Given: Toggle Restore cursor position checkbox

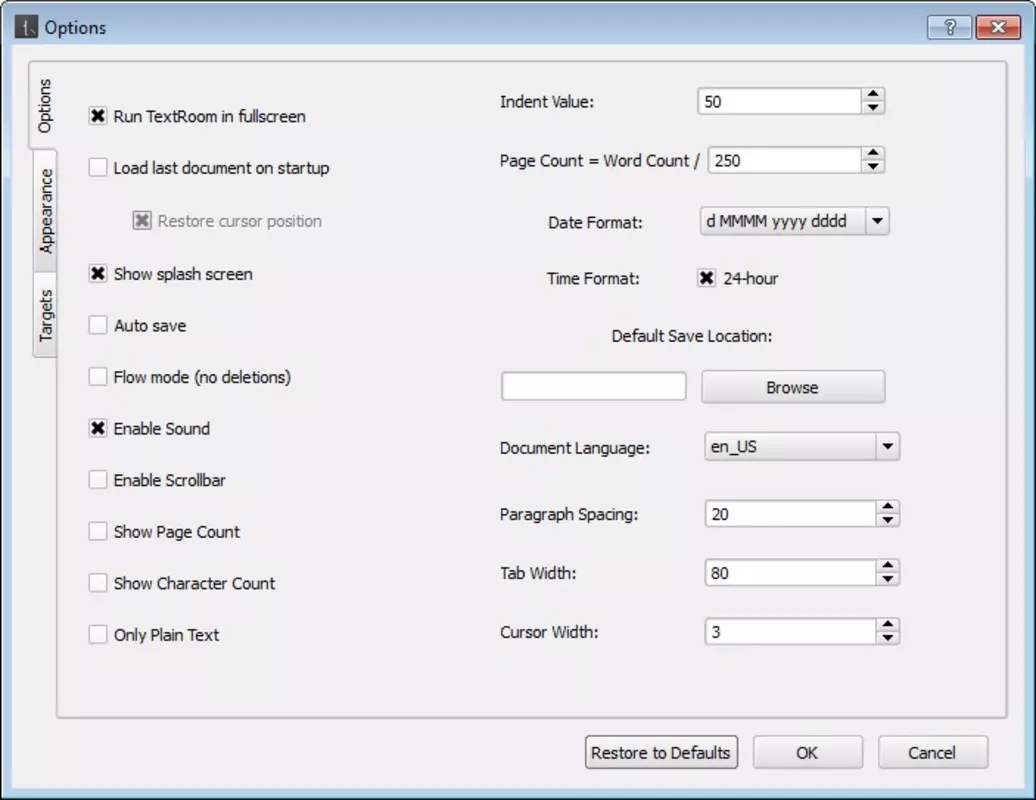Looking at the screenshot, I should coord(141,221).
